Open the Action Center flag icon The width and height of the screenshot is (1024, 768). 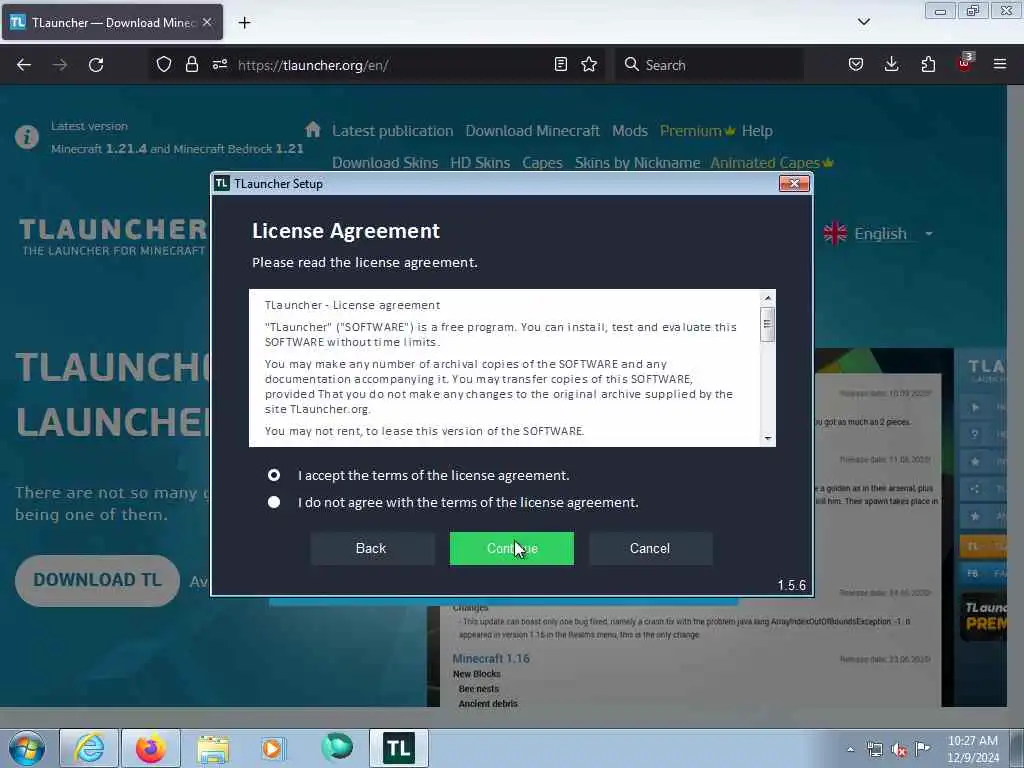point(922,748)
